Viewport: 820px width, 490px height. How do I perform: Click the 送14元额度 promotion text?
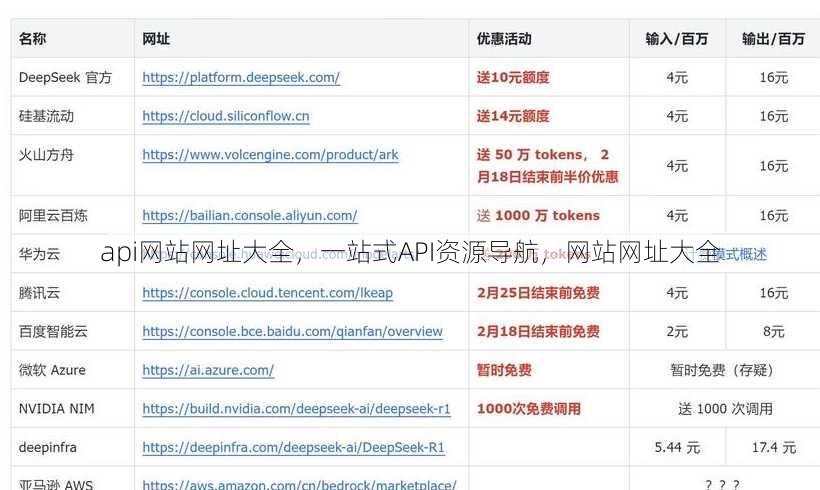tap(513, 116)
